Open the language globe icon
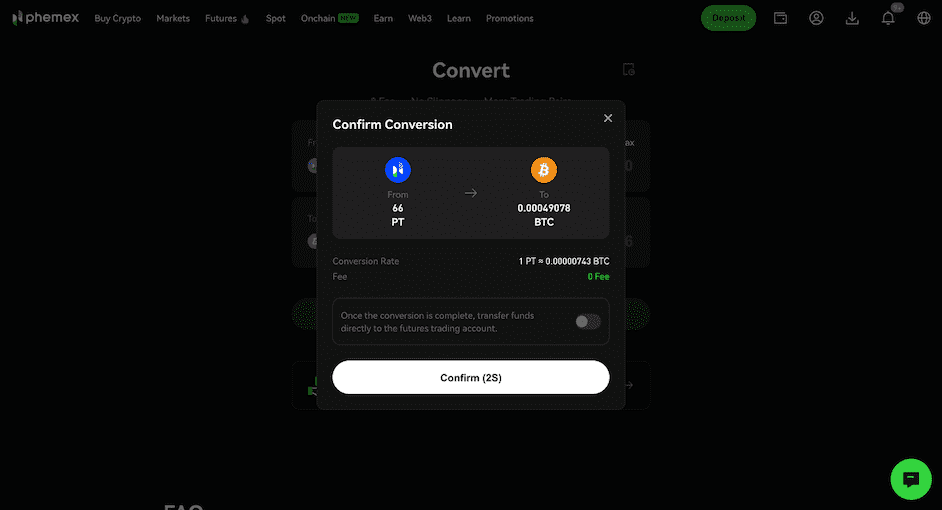Viewport: 942px width, 510px height. pyautogui.click(x=924, y=18)
